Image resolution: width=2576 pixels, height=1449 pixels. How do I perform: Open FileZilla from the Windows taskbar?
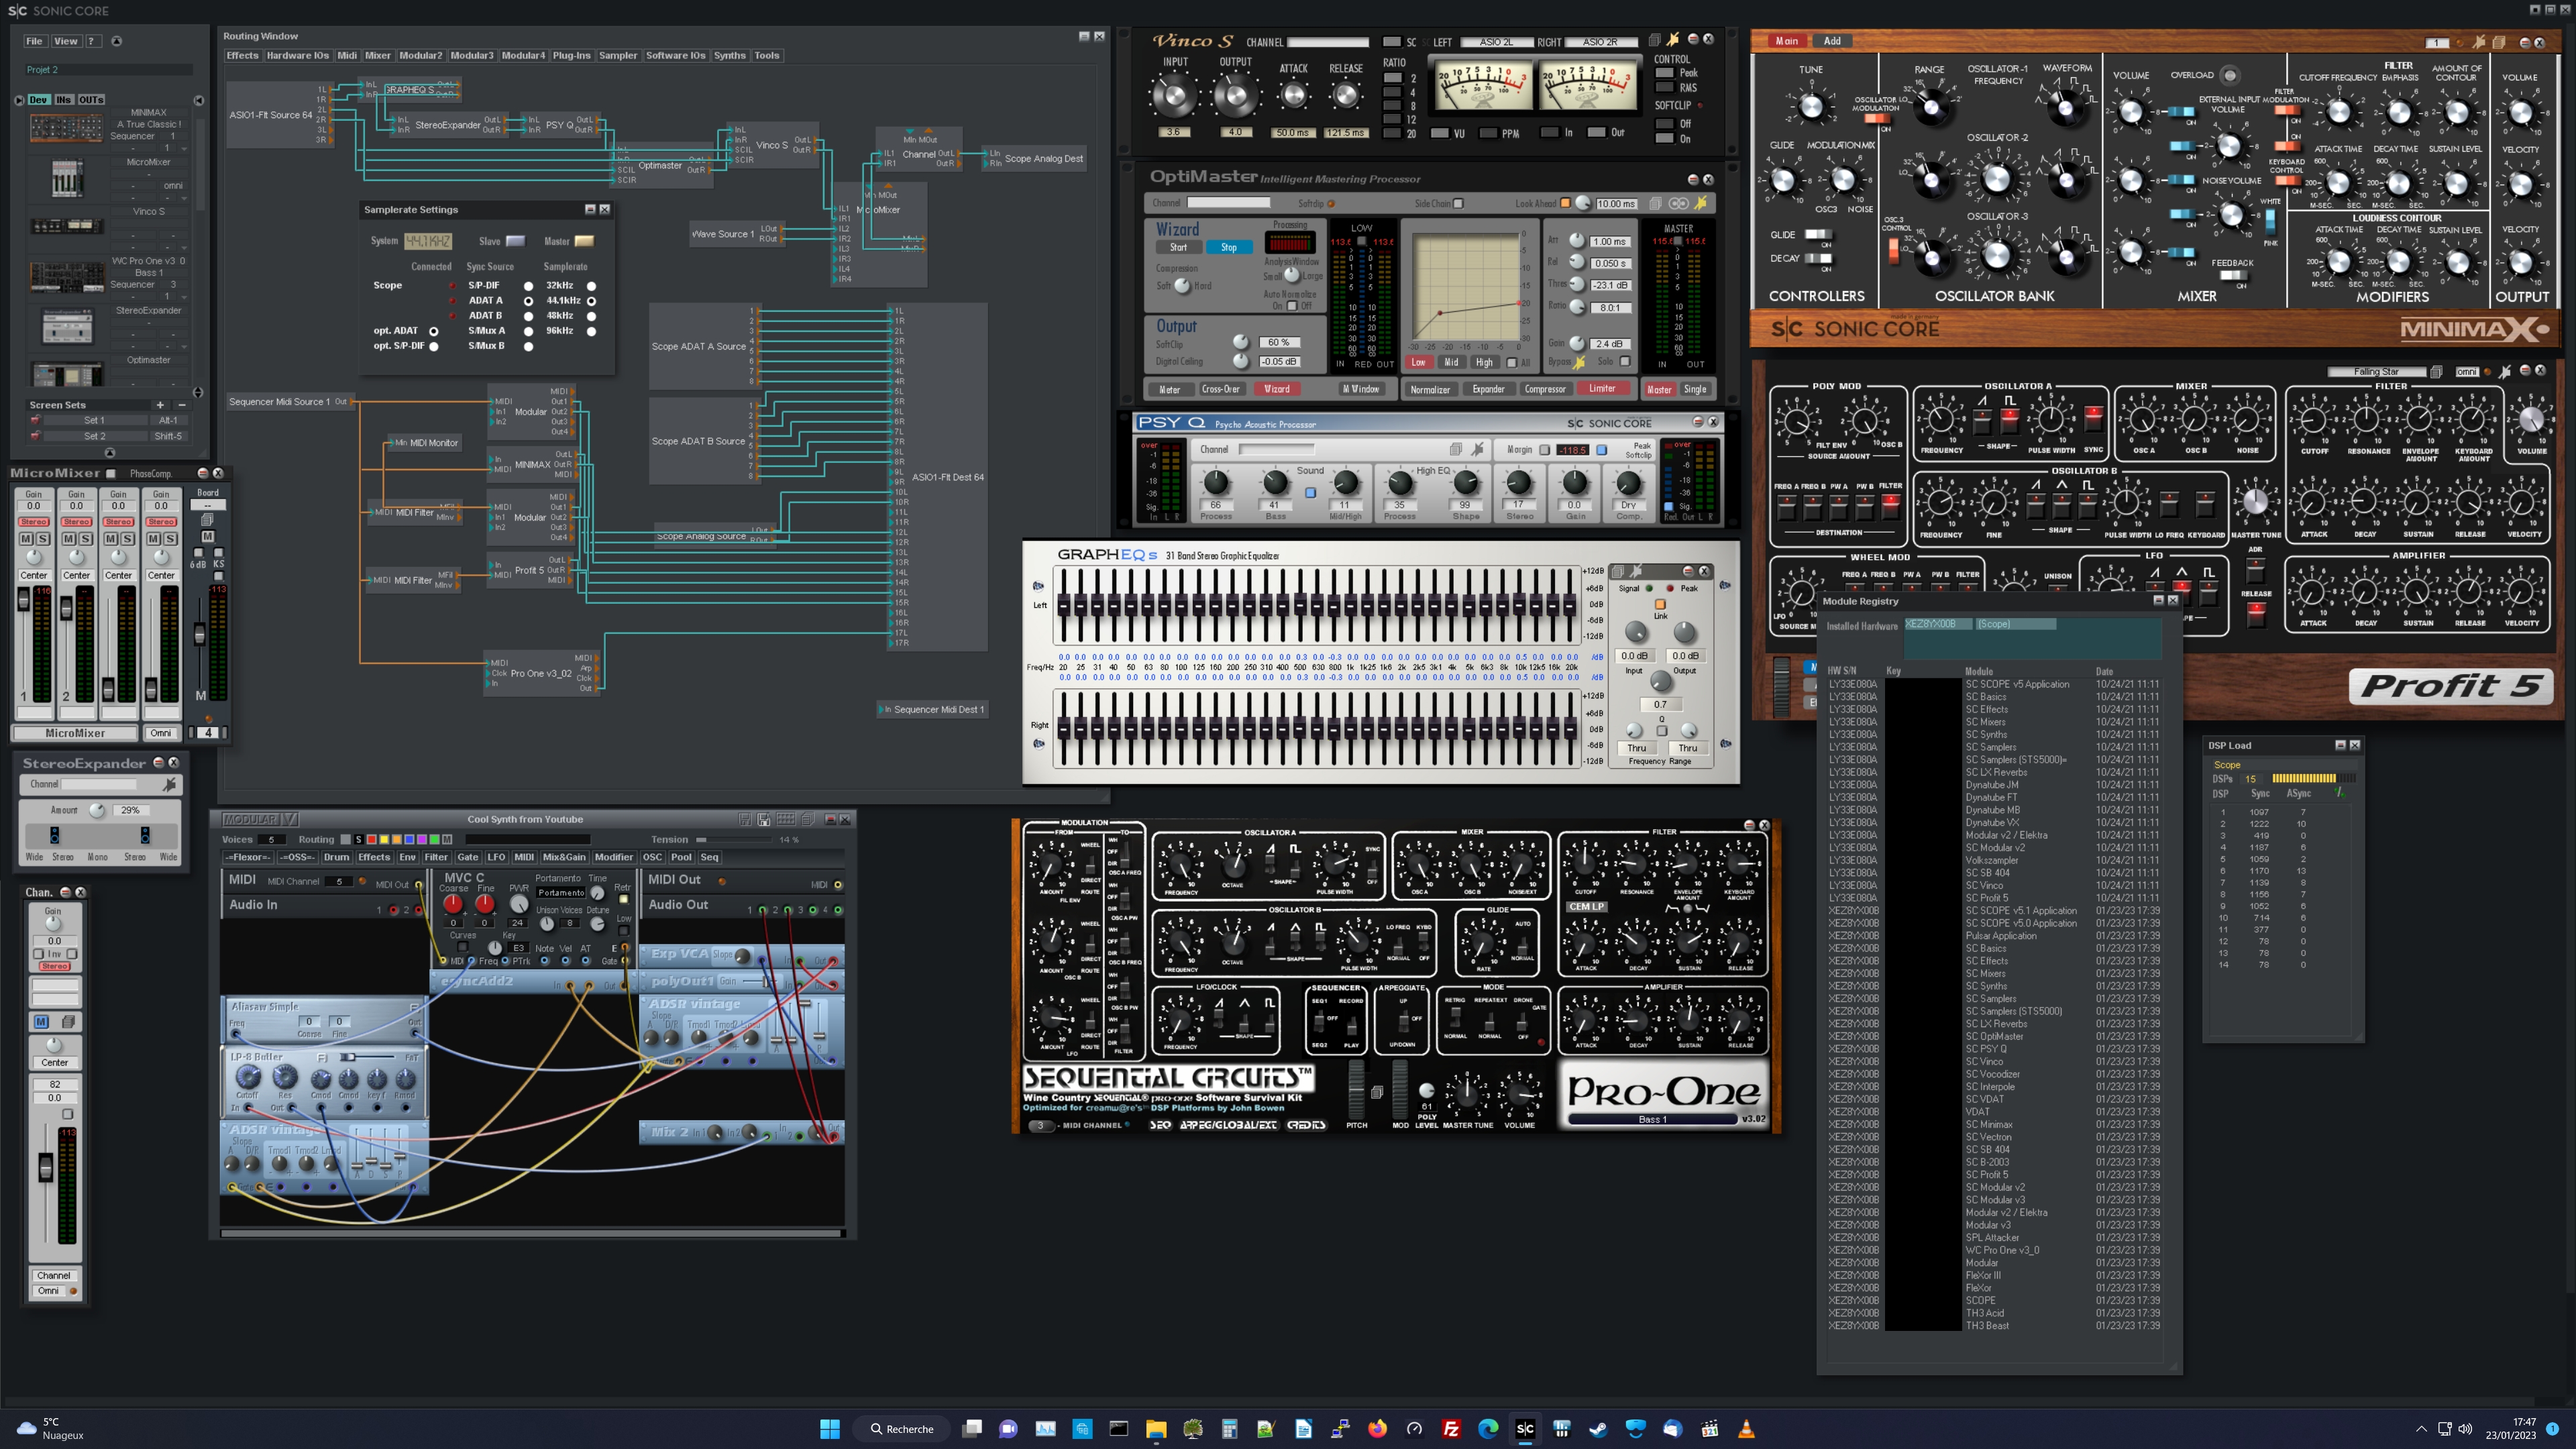point(1451,1428)
